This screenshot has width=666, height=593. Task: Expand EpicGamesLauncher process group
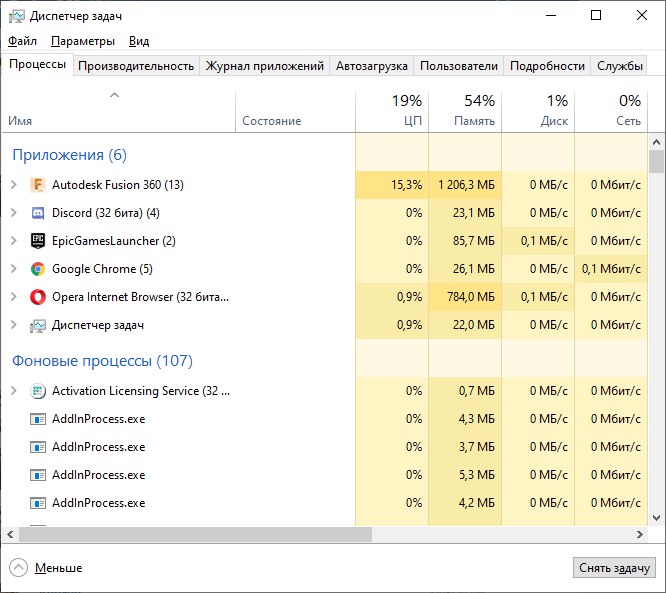click(x=14, y=241)
